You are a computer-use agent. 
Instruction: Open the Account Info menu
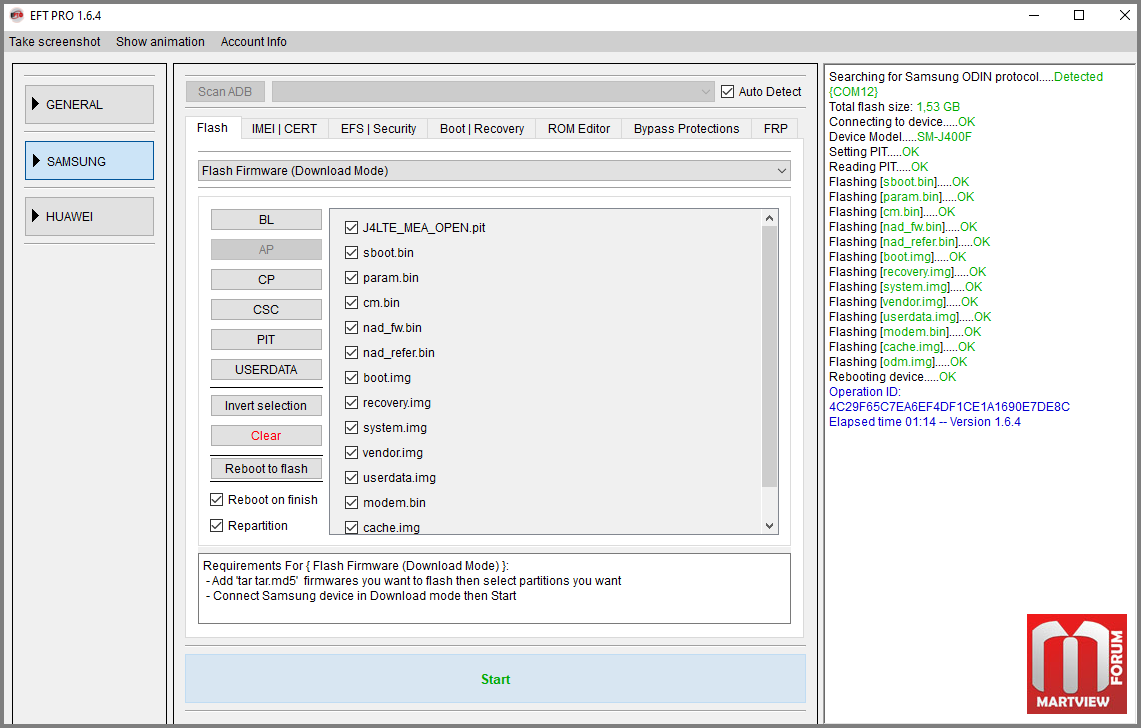click(253, 42)
